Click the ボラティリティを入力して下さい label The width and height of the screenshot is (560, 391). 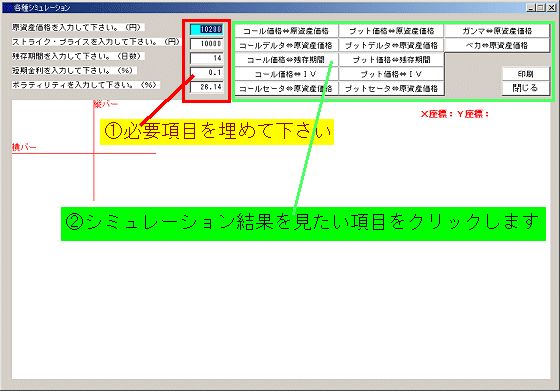coord(86,85)
